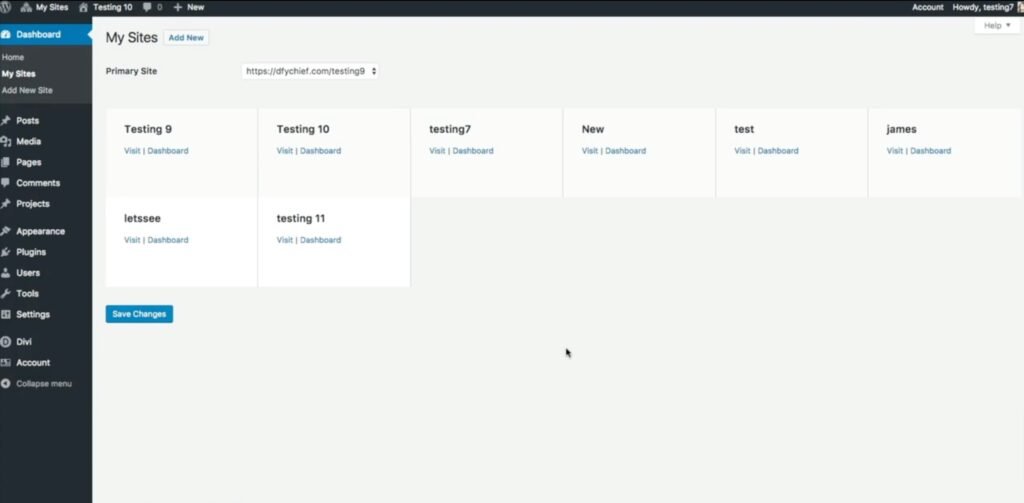Screen dimensions: 1024x503
Task: Select Add New Site in sidebar submenu
Action: coord(27,90)
